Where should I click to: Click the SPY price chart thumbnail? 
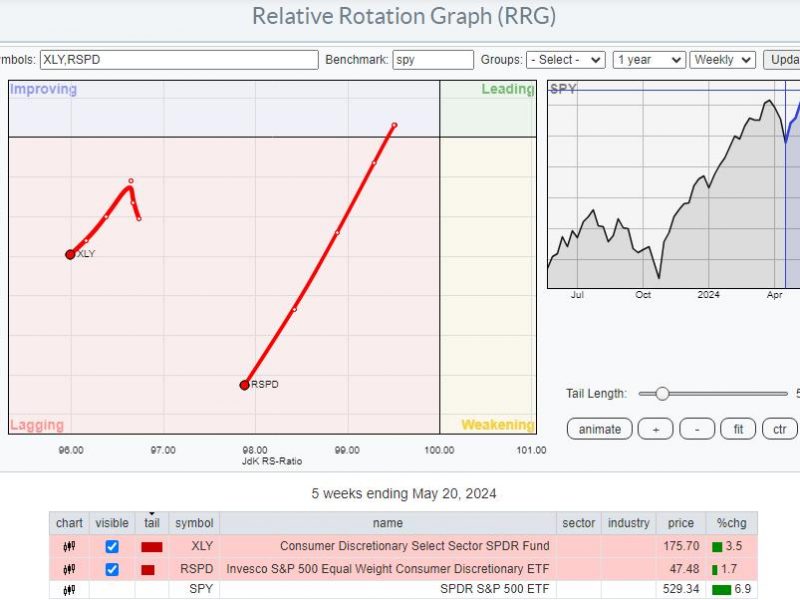(673, 184)
